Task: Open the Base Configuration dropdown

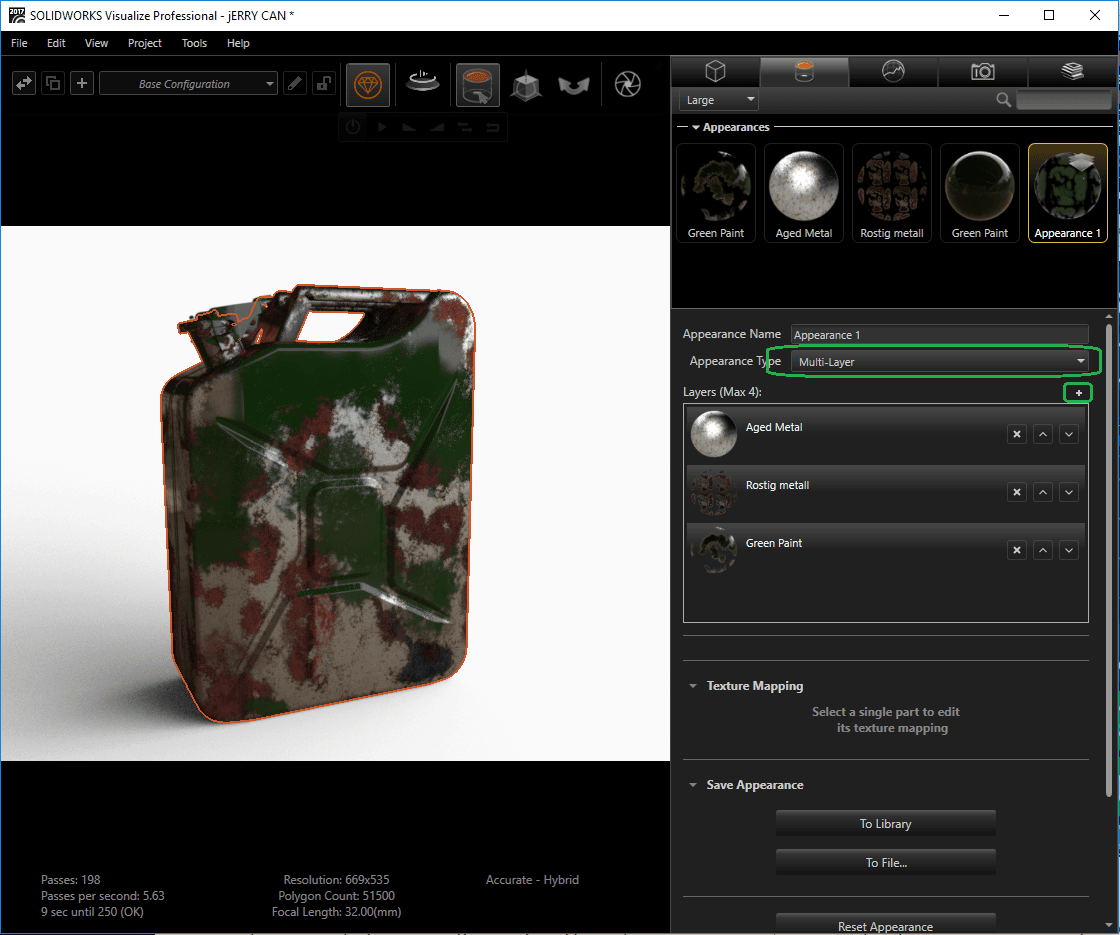Action: 188,84
